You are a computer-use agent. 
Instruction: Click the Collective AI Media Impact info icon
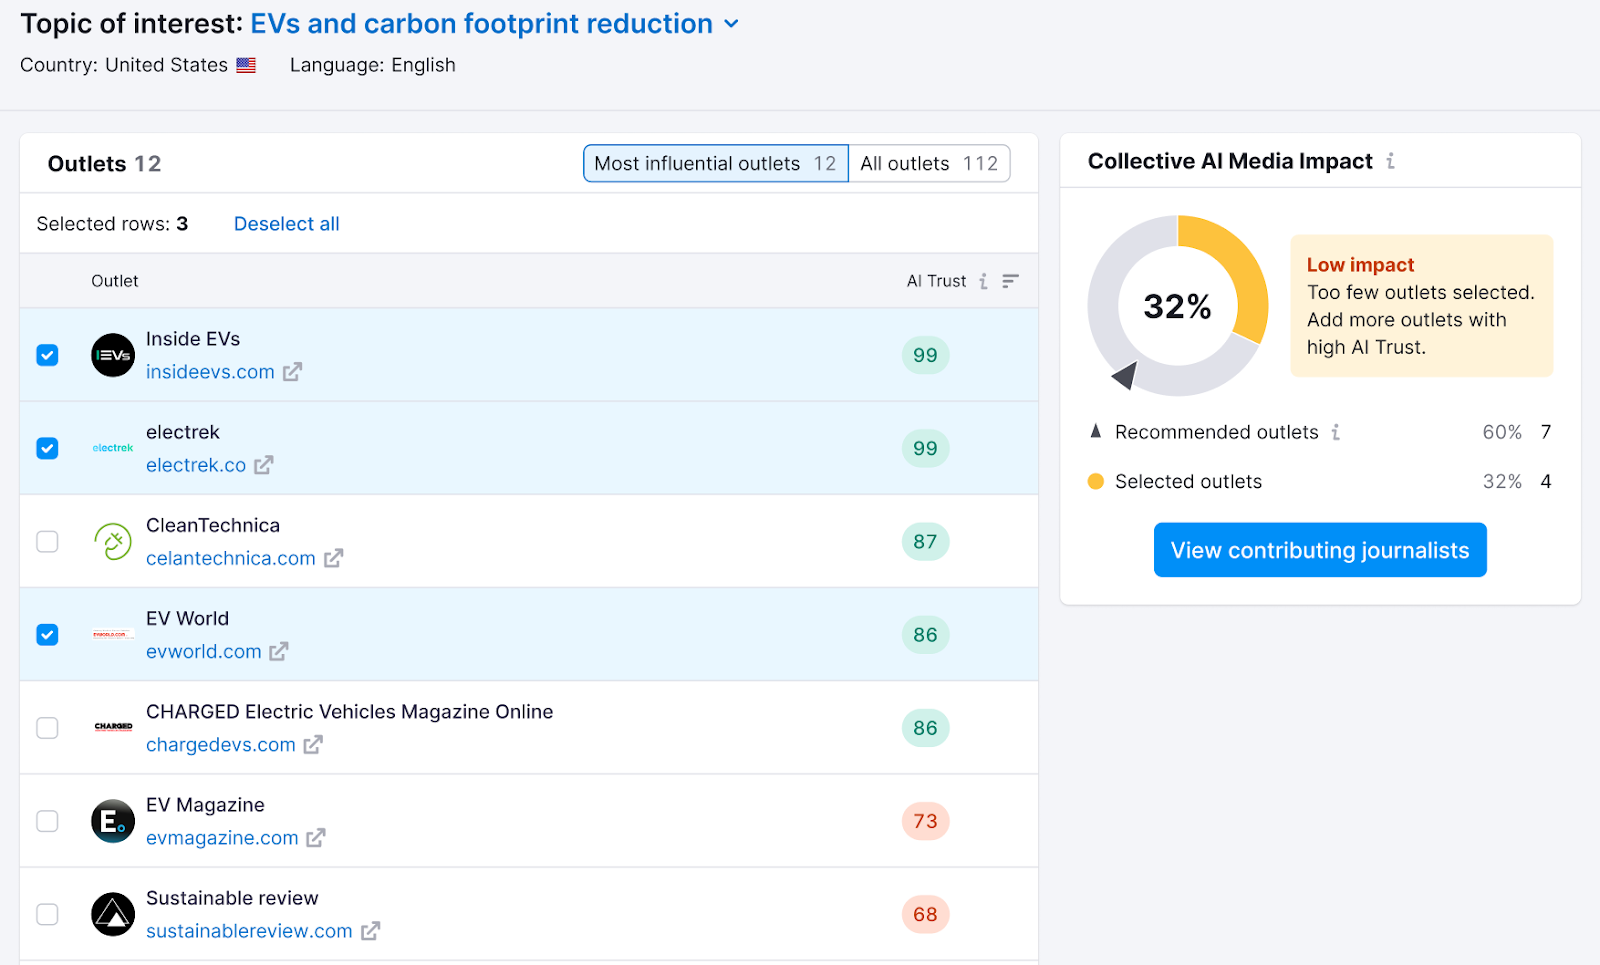tap(1390, 161)
